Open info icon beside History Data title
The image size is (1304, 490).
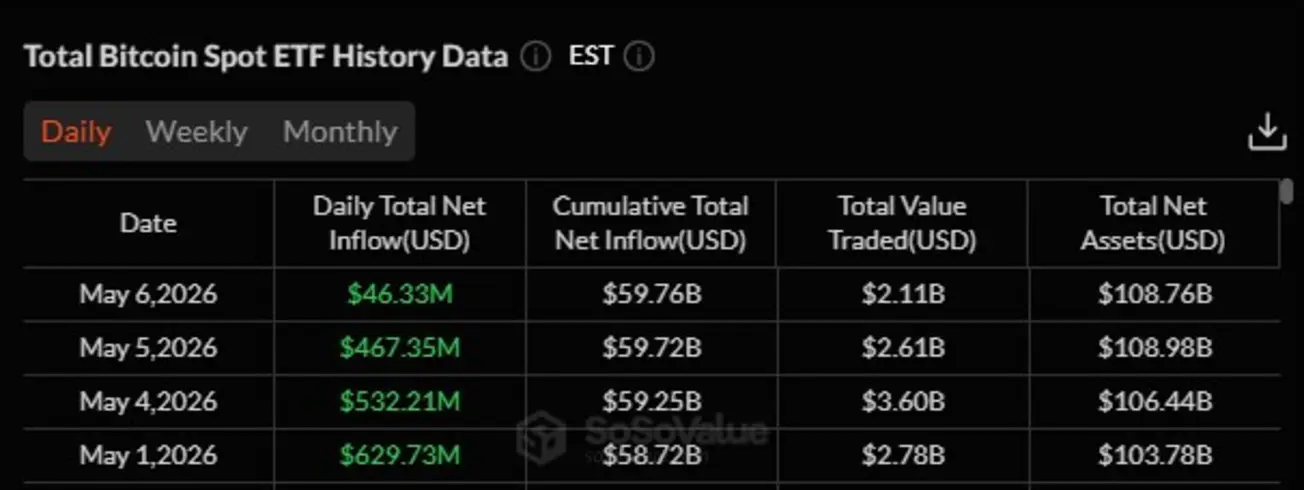tap(535, 56)
